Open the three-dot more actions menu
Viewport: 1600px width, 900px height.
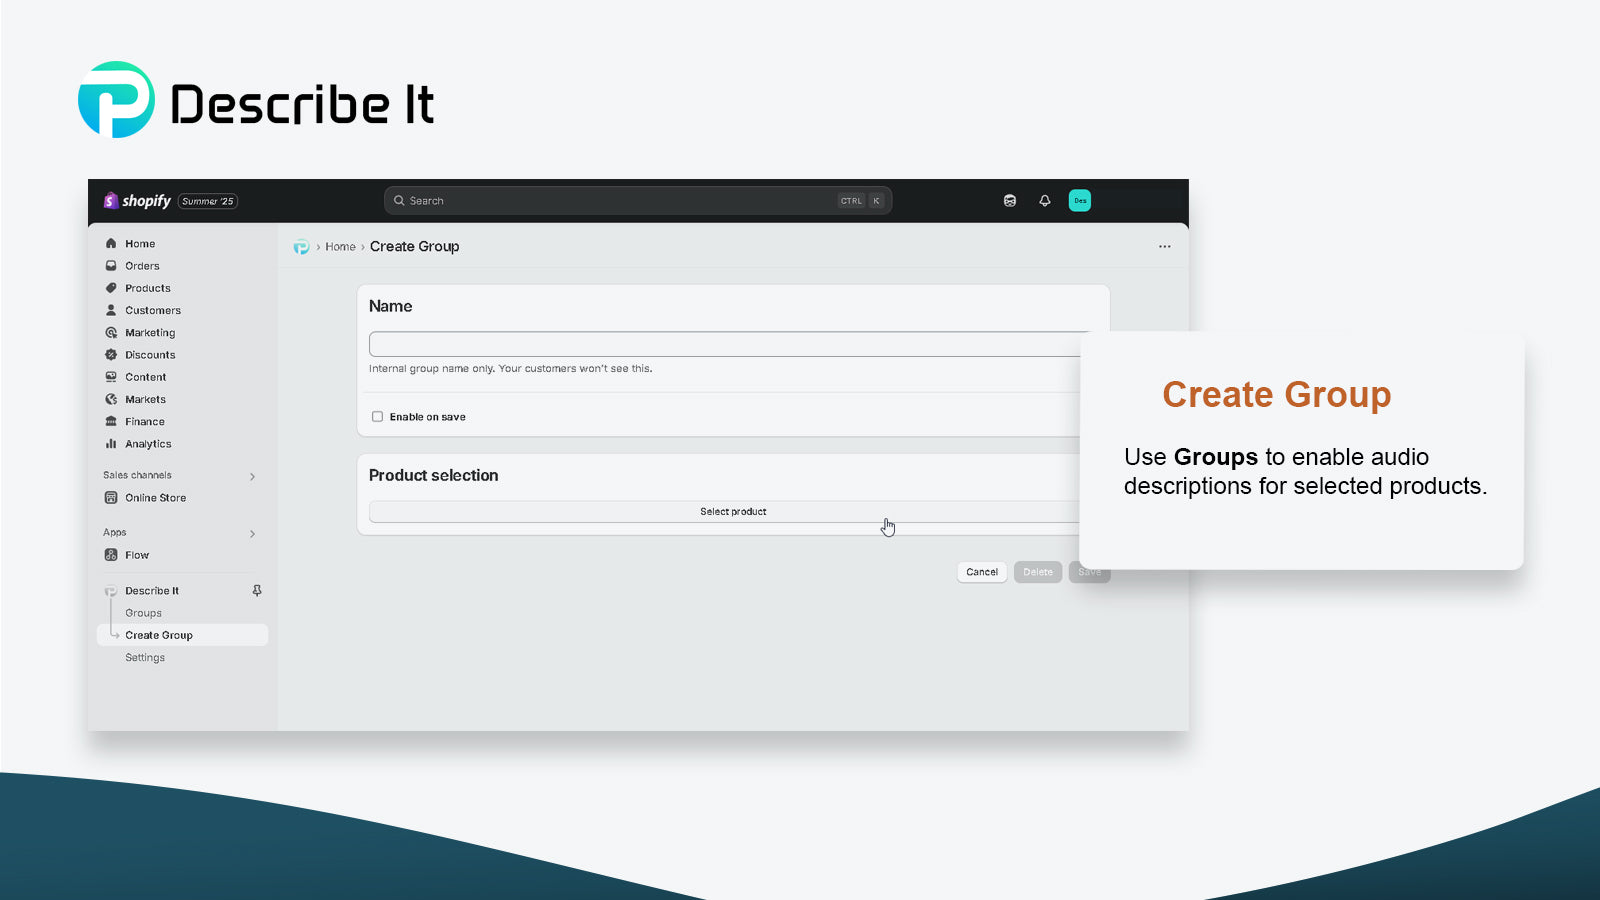[1165, 247]
